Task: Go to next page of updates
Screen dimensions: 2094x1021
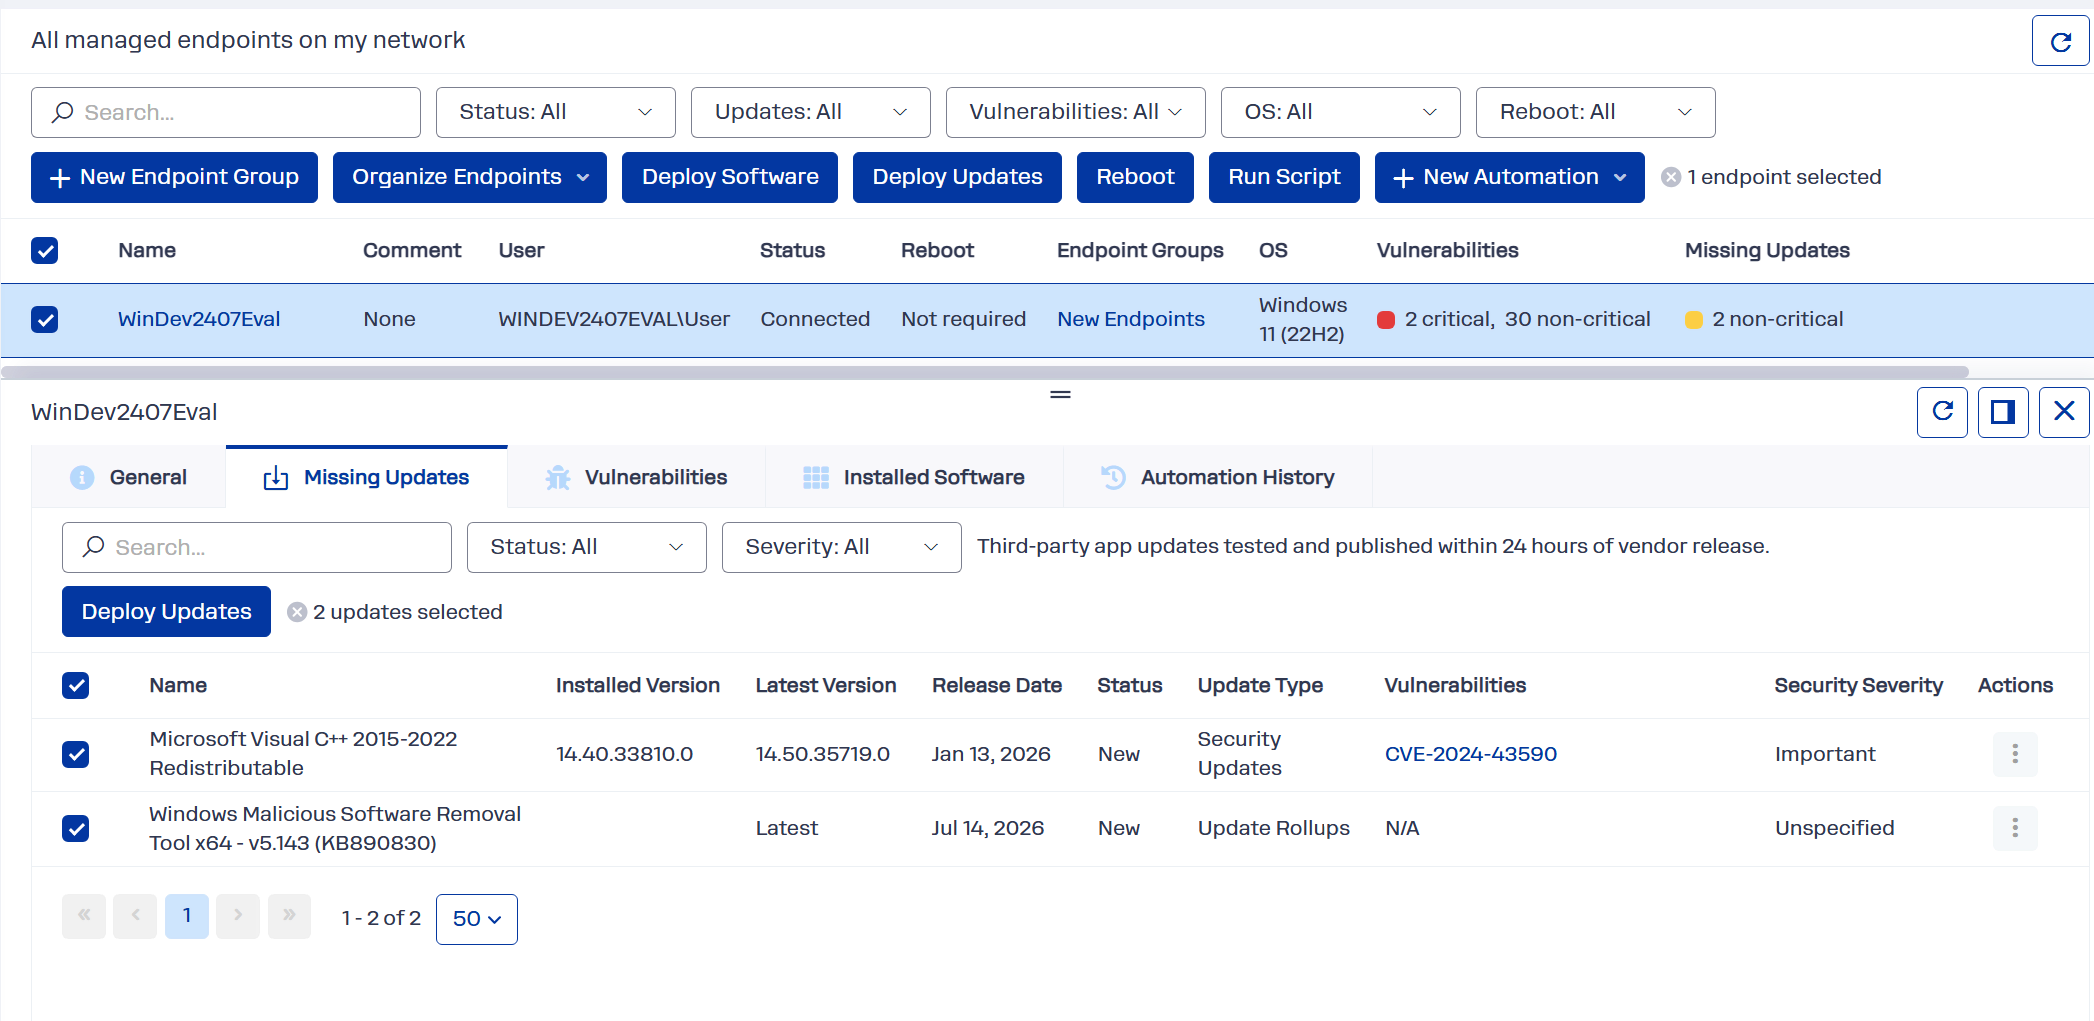Action: tap(238, 916)
